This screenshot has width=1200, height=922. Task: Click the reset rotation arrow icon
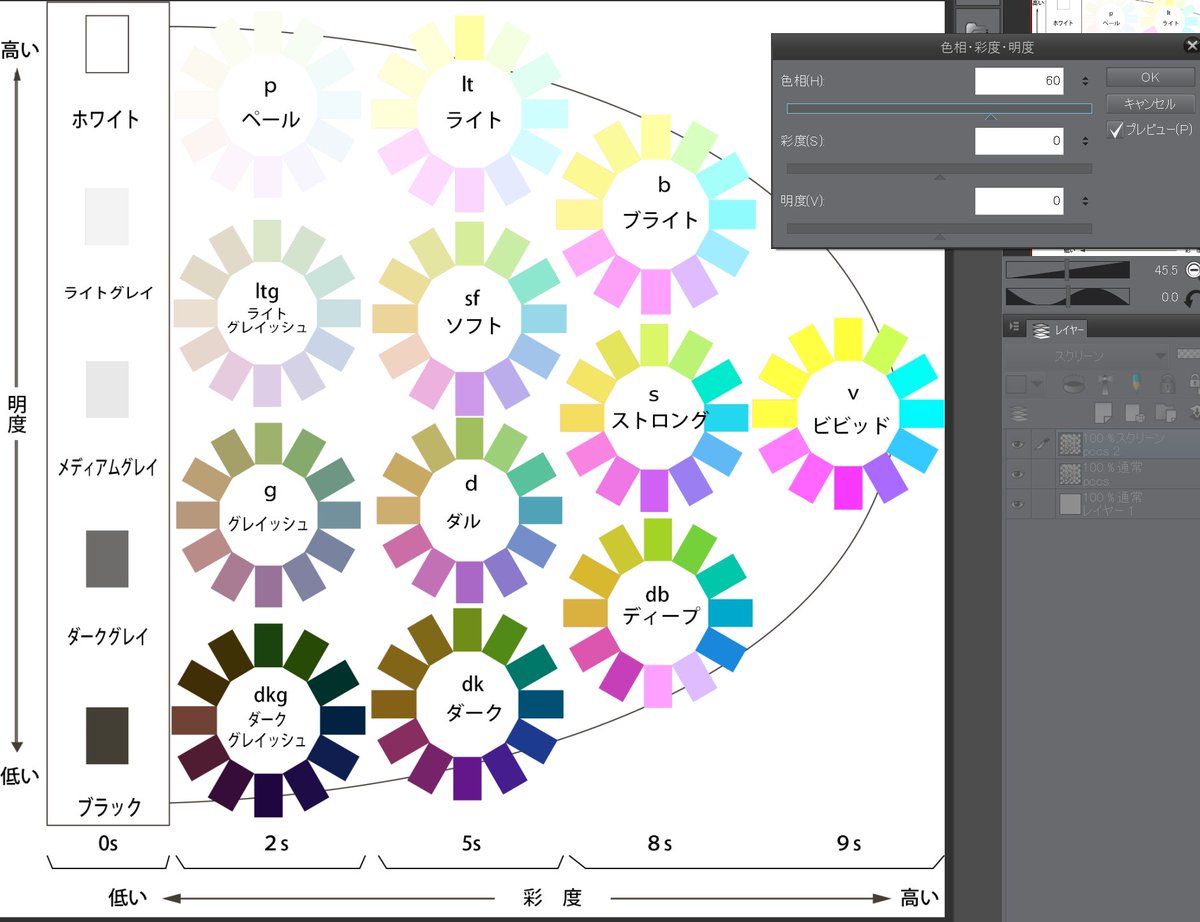(x=1192, y=298)
